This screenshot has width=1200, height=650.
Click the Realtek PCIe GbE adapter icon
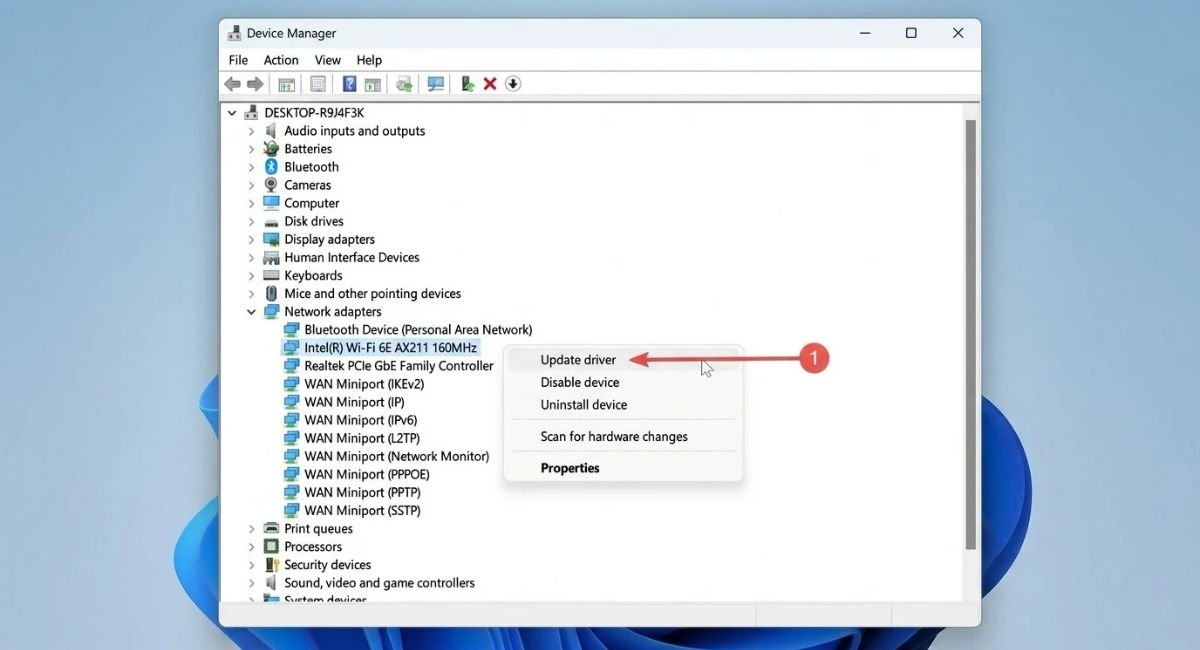click(291, 366)
